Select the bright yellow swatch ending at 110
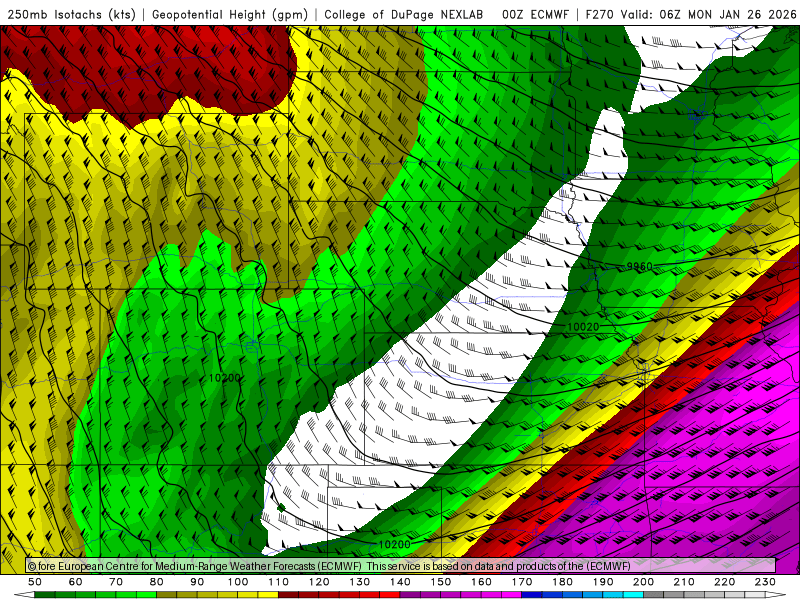 coord(268,595)
